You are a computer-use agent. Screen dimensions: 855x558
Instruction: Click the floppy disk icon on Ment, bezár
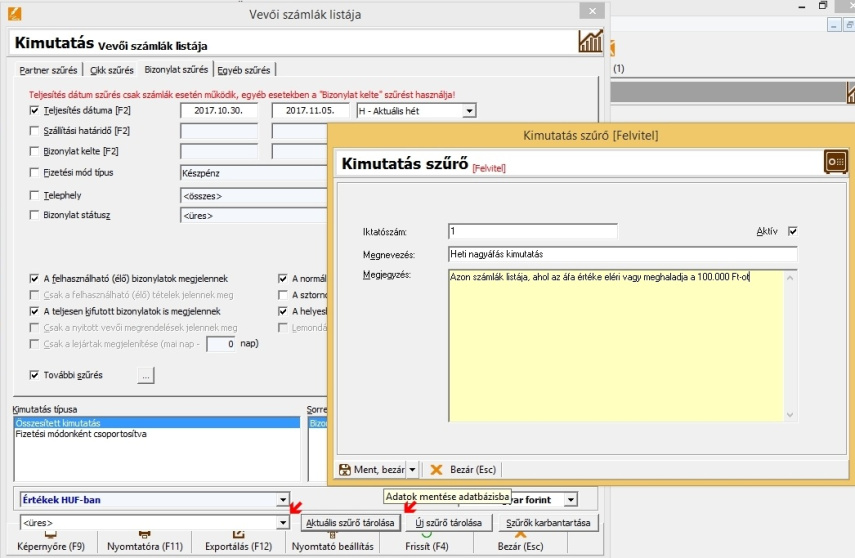(345, 468)
